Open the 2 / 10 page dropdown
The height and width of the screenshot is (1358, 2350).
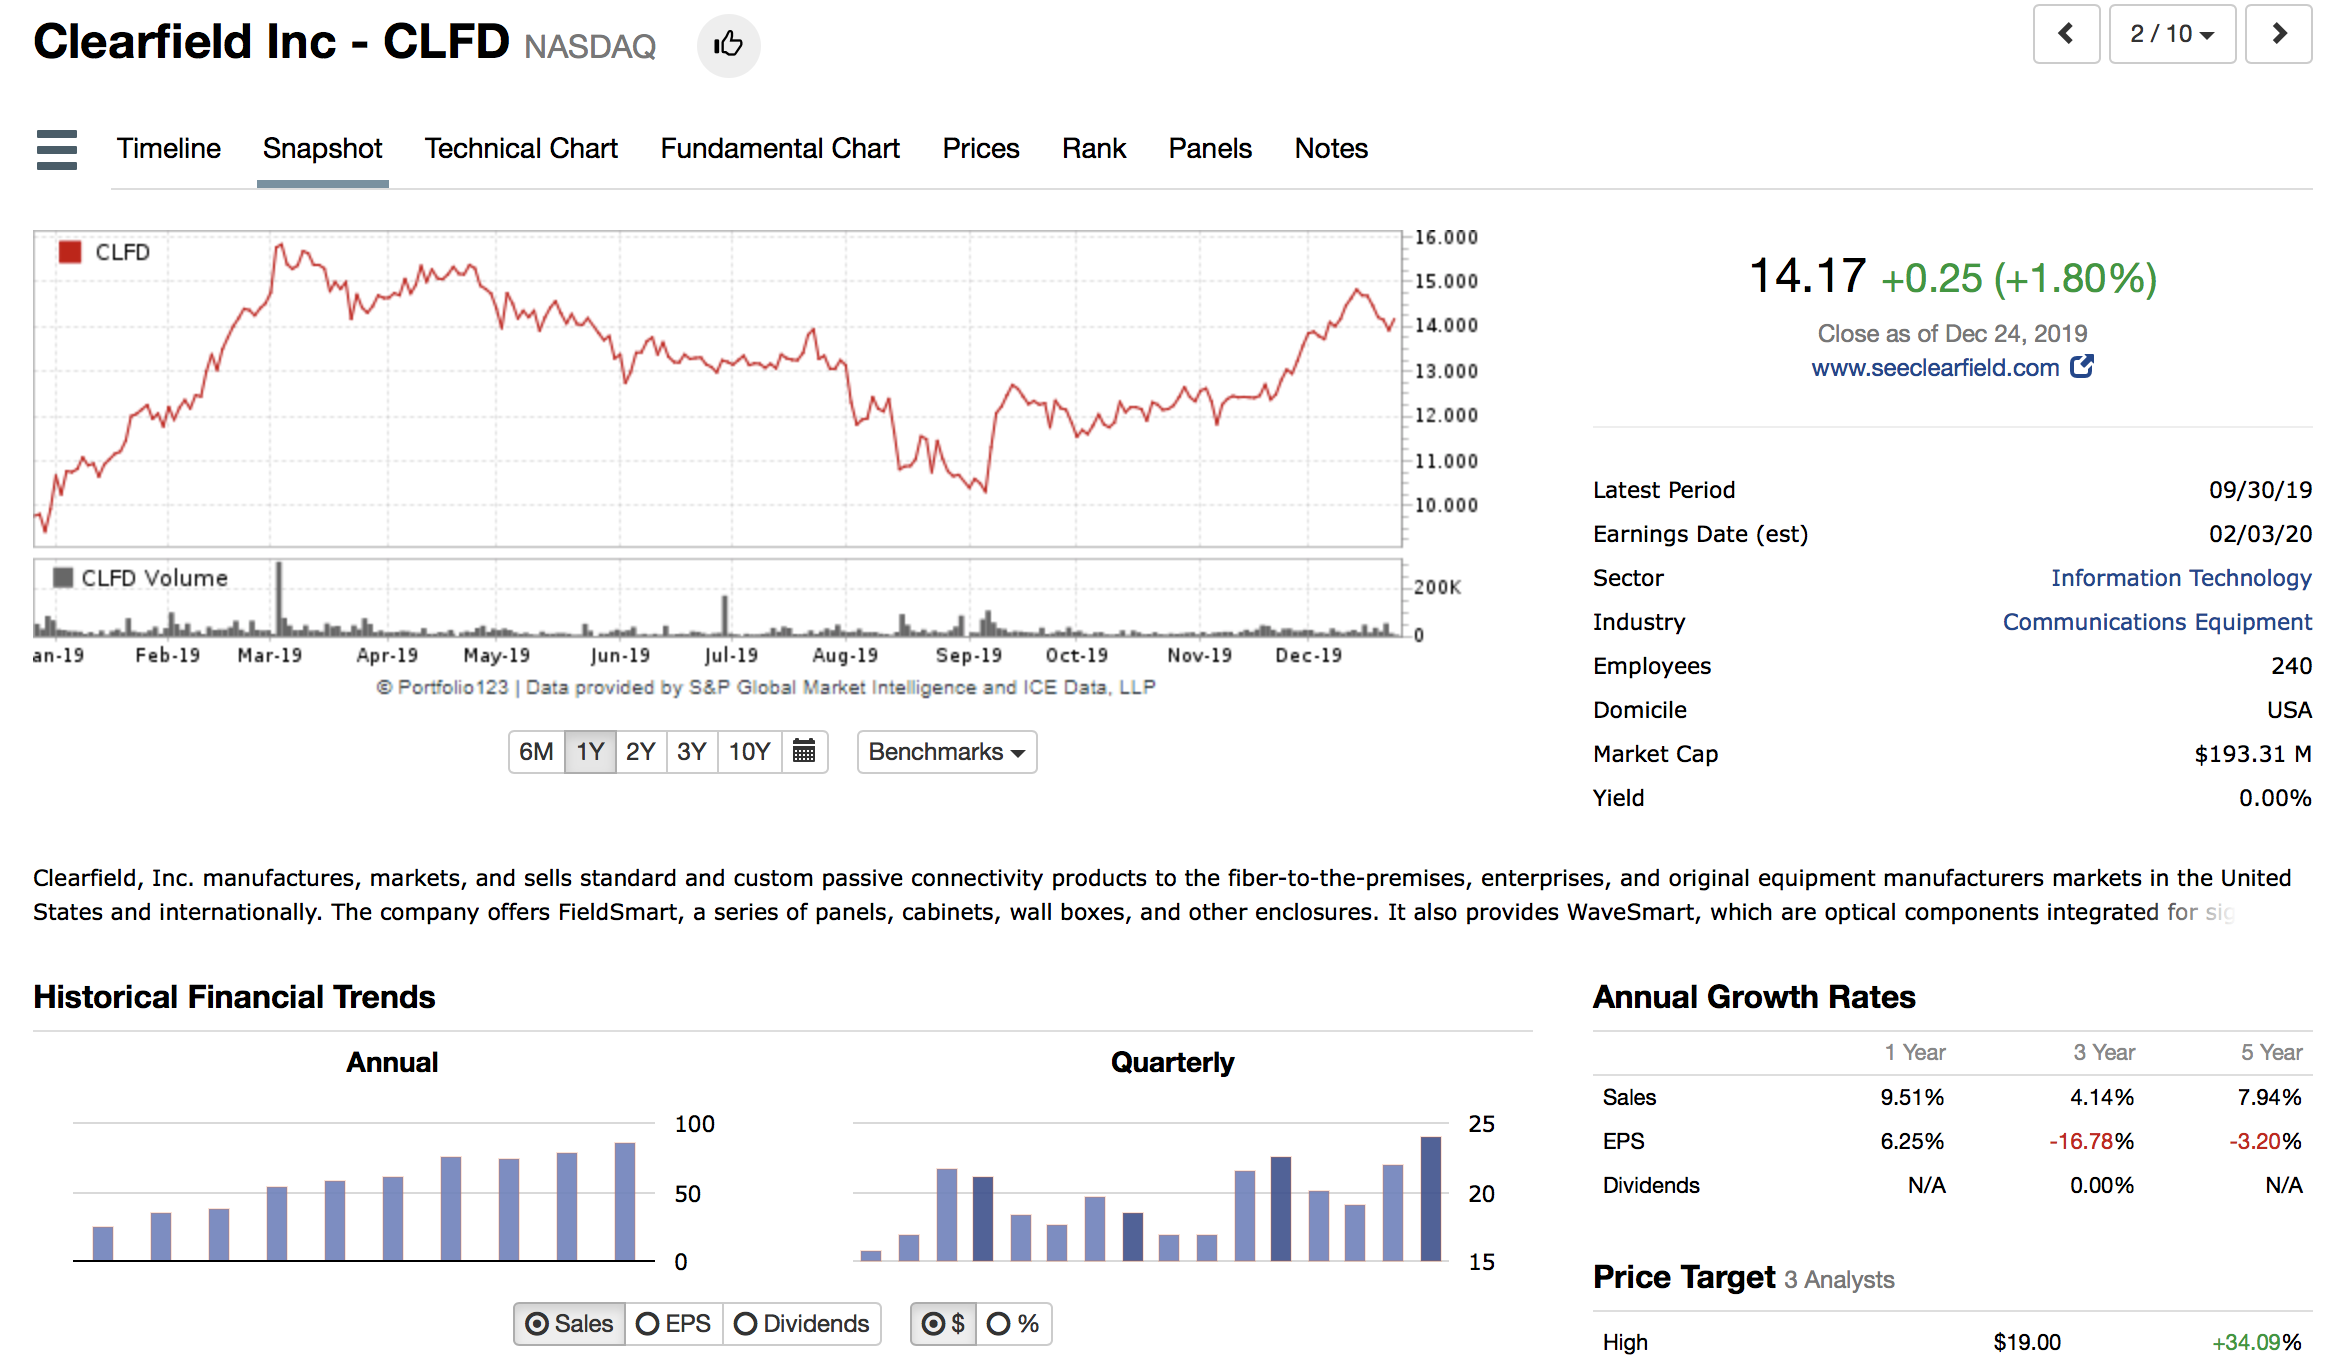pyautogui.click(x=2171, y=35)
